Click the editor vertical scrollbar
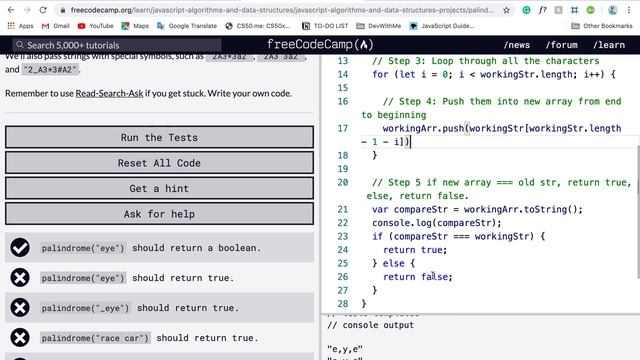 638,212
